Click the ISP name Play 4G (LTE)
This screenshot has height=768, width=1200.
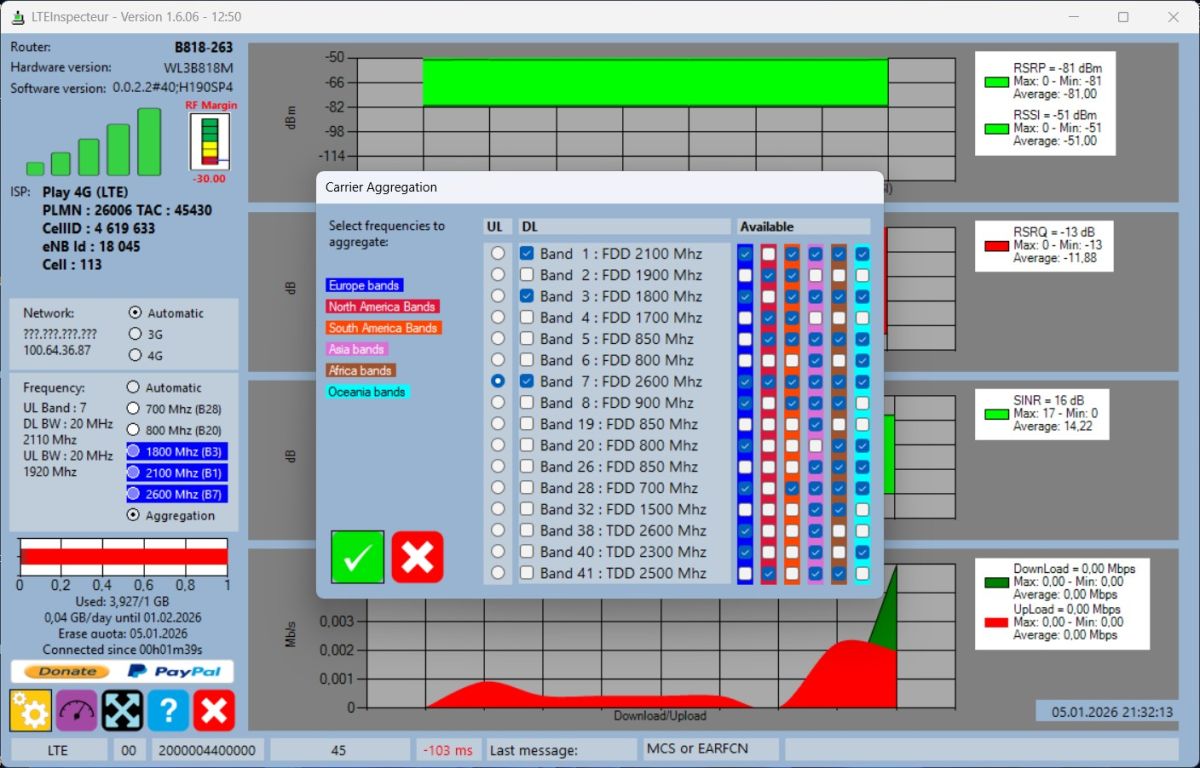point(85,192)
